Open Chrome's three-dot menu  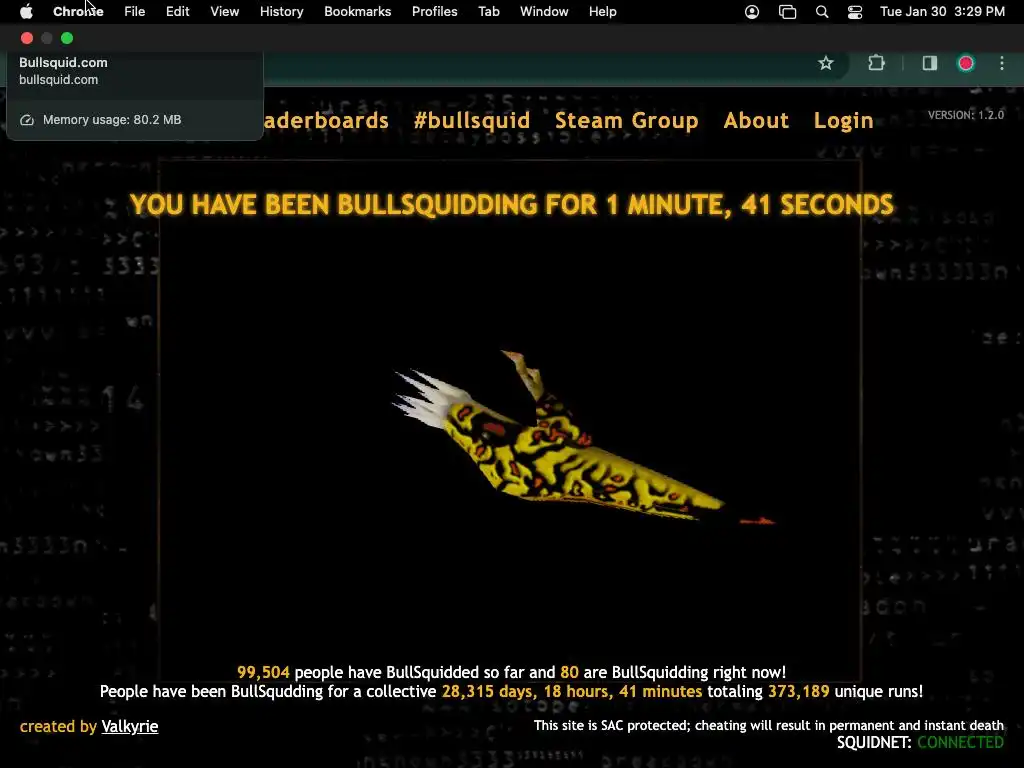1002,63
